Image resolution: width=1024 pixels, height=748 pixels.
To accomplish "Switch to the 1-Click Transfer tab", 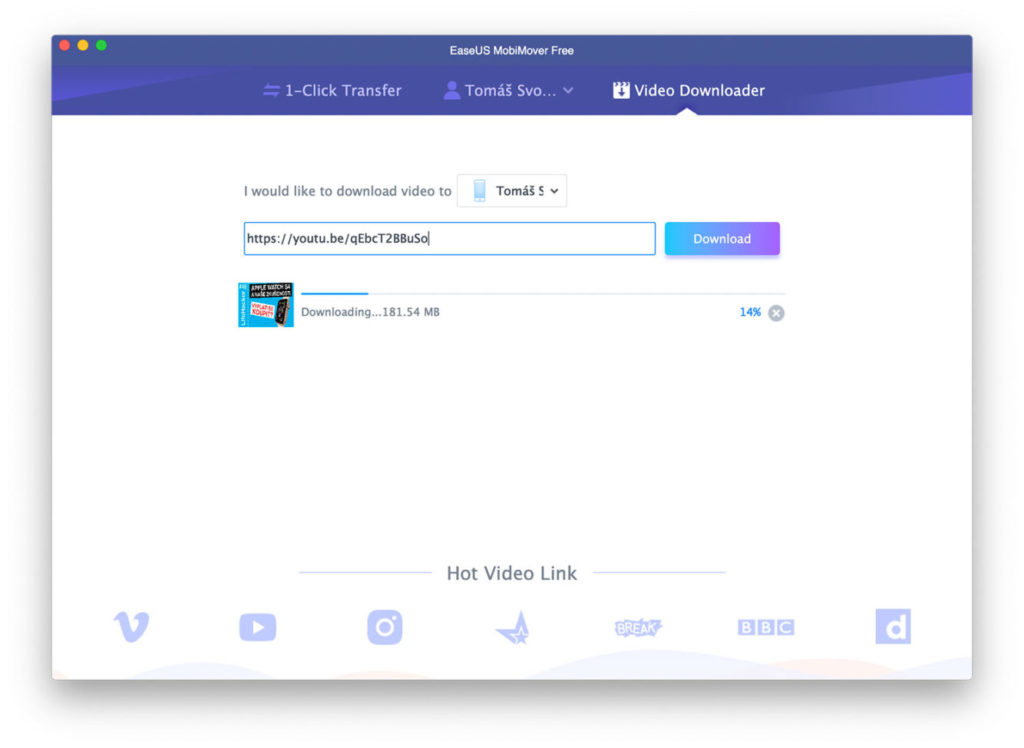I will [x=332, y=90].
